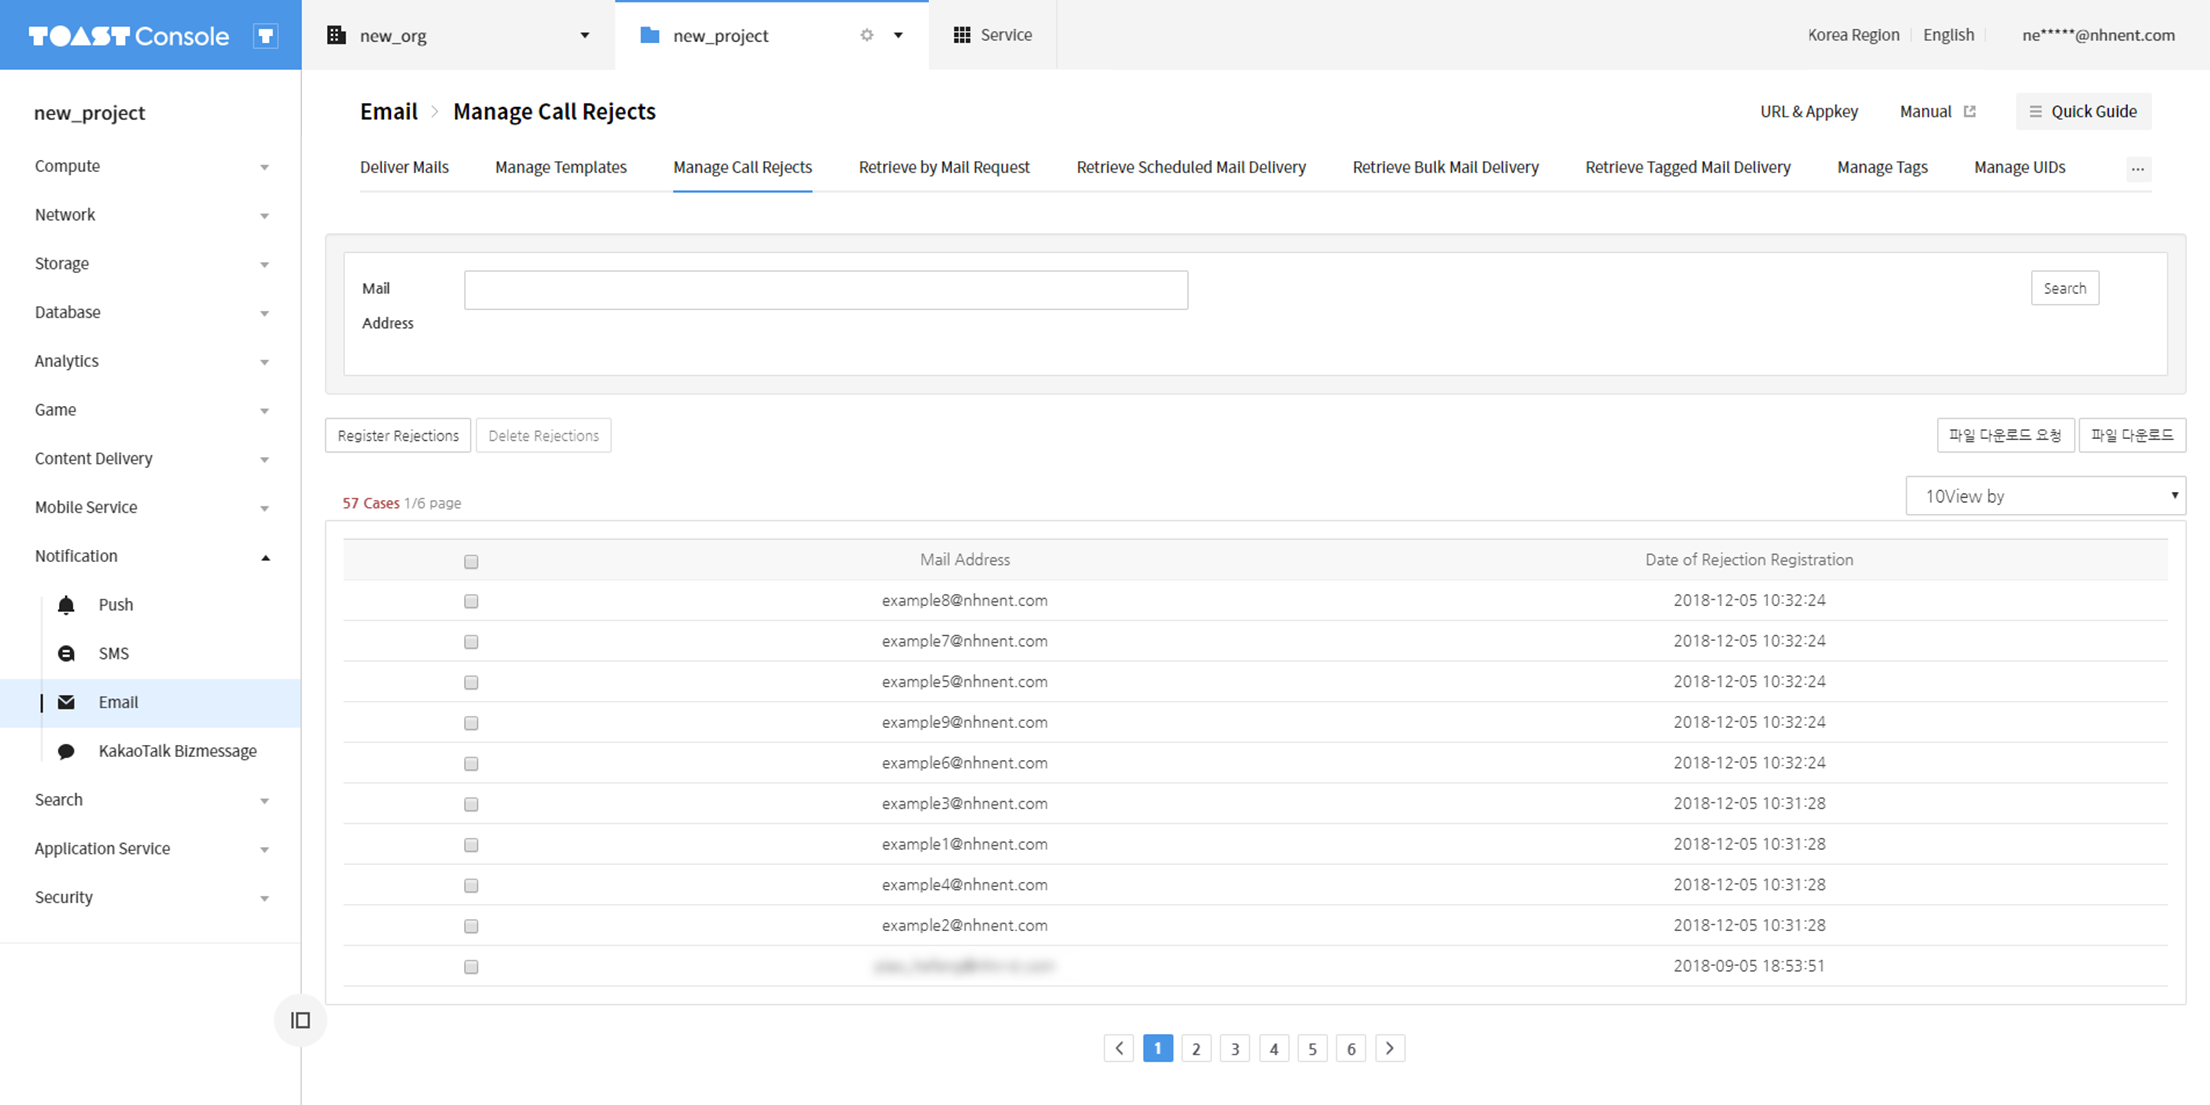Click the KakaoTalk Bizmessage bubble icon
Screen dimensions: 2210x1105
66,751
